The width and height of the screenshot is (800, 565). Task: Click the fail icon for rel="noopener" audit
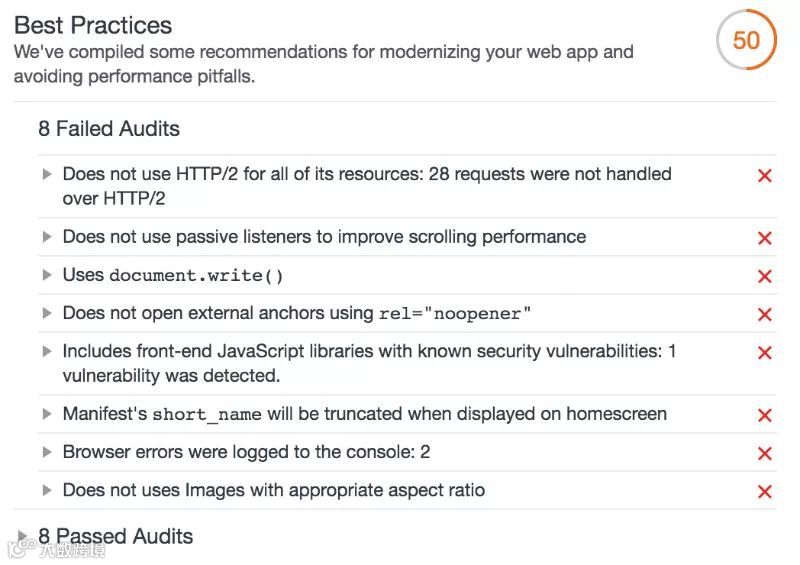coord(765,314)
